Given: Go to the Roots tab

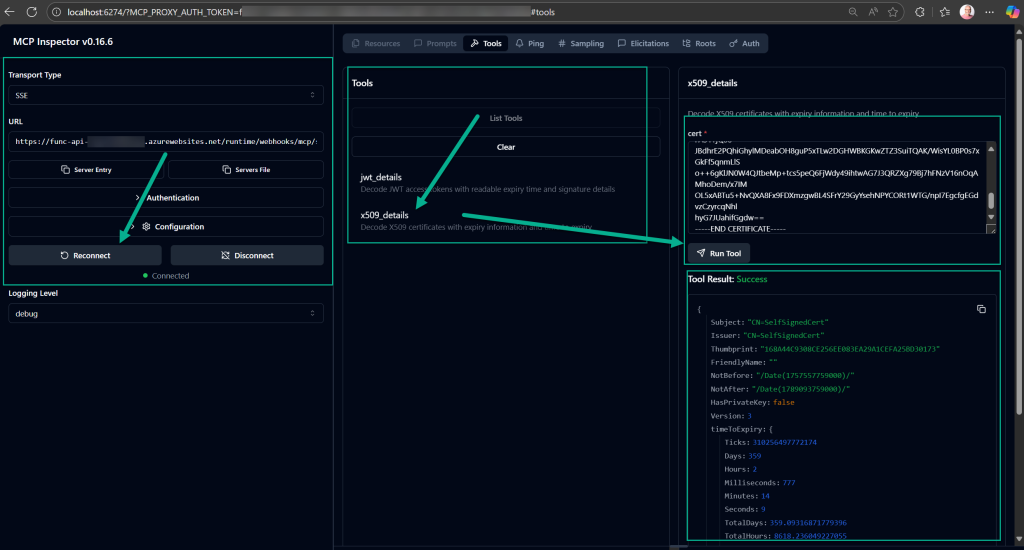Looking at the screenshot, I should pos(699,44).
